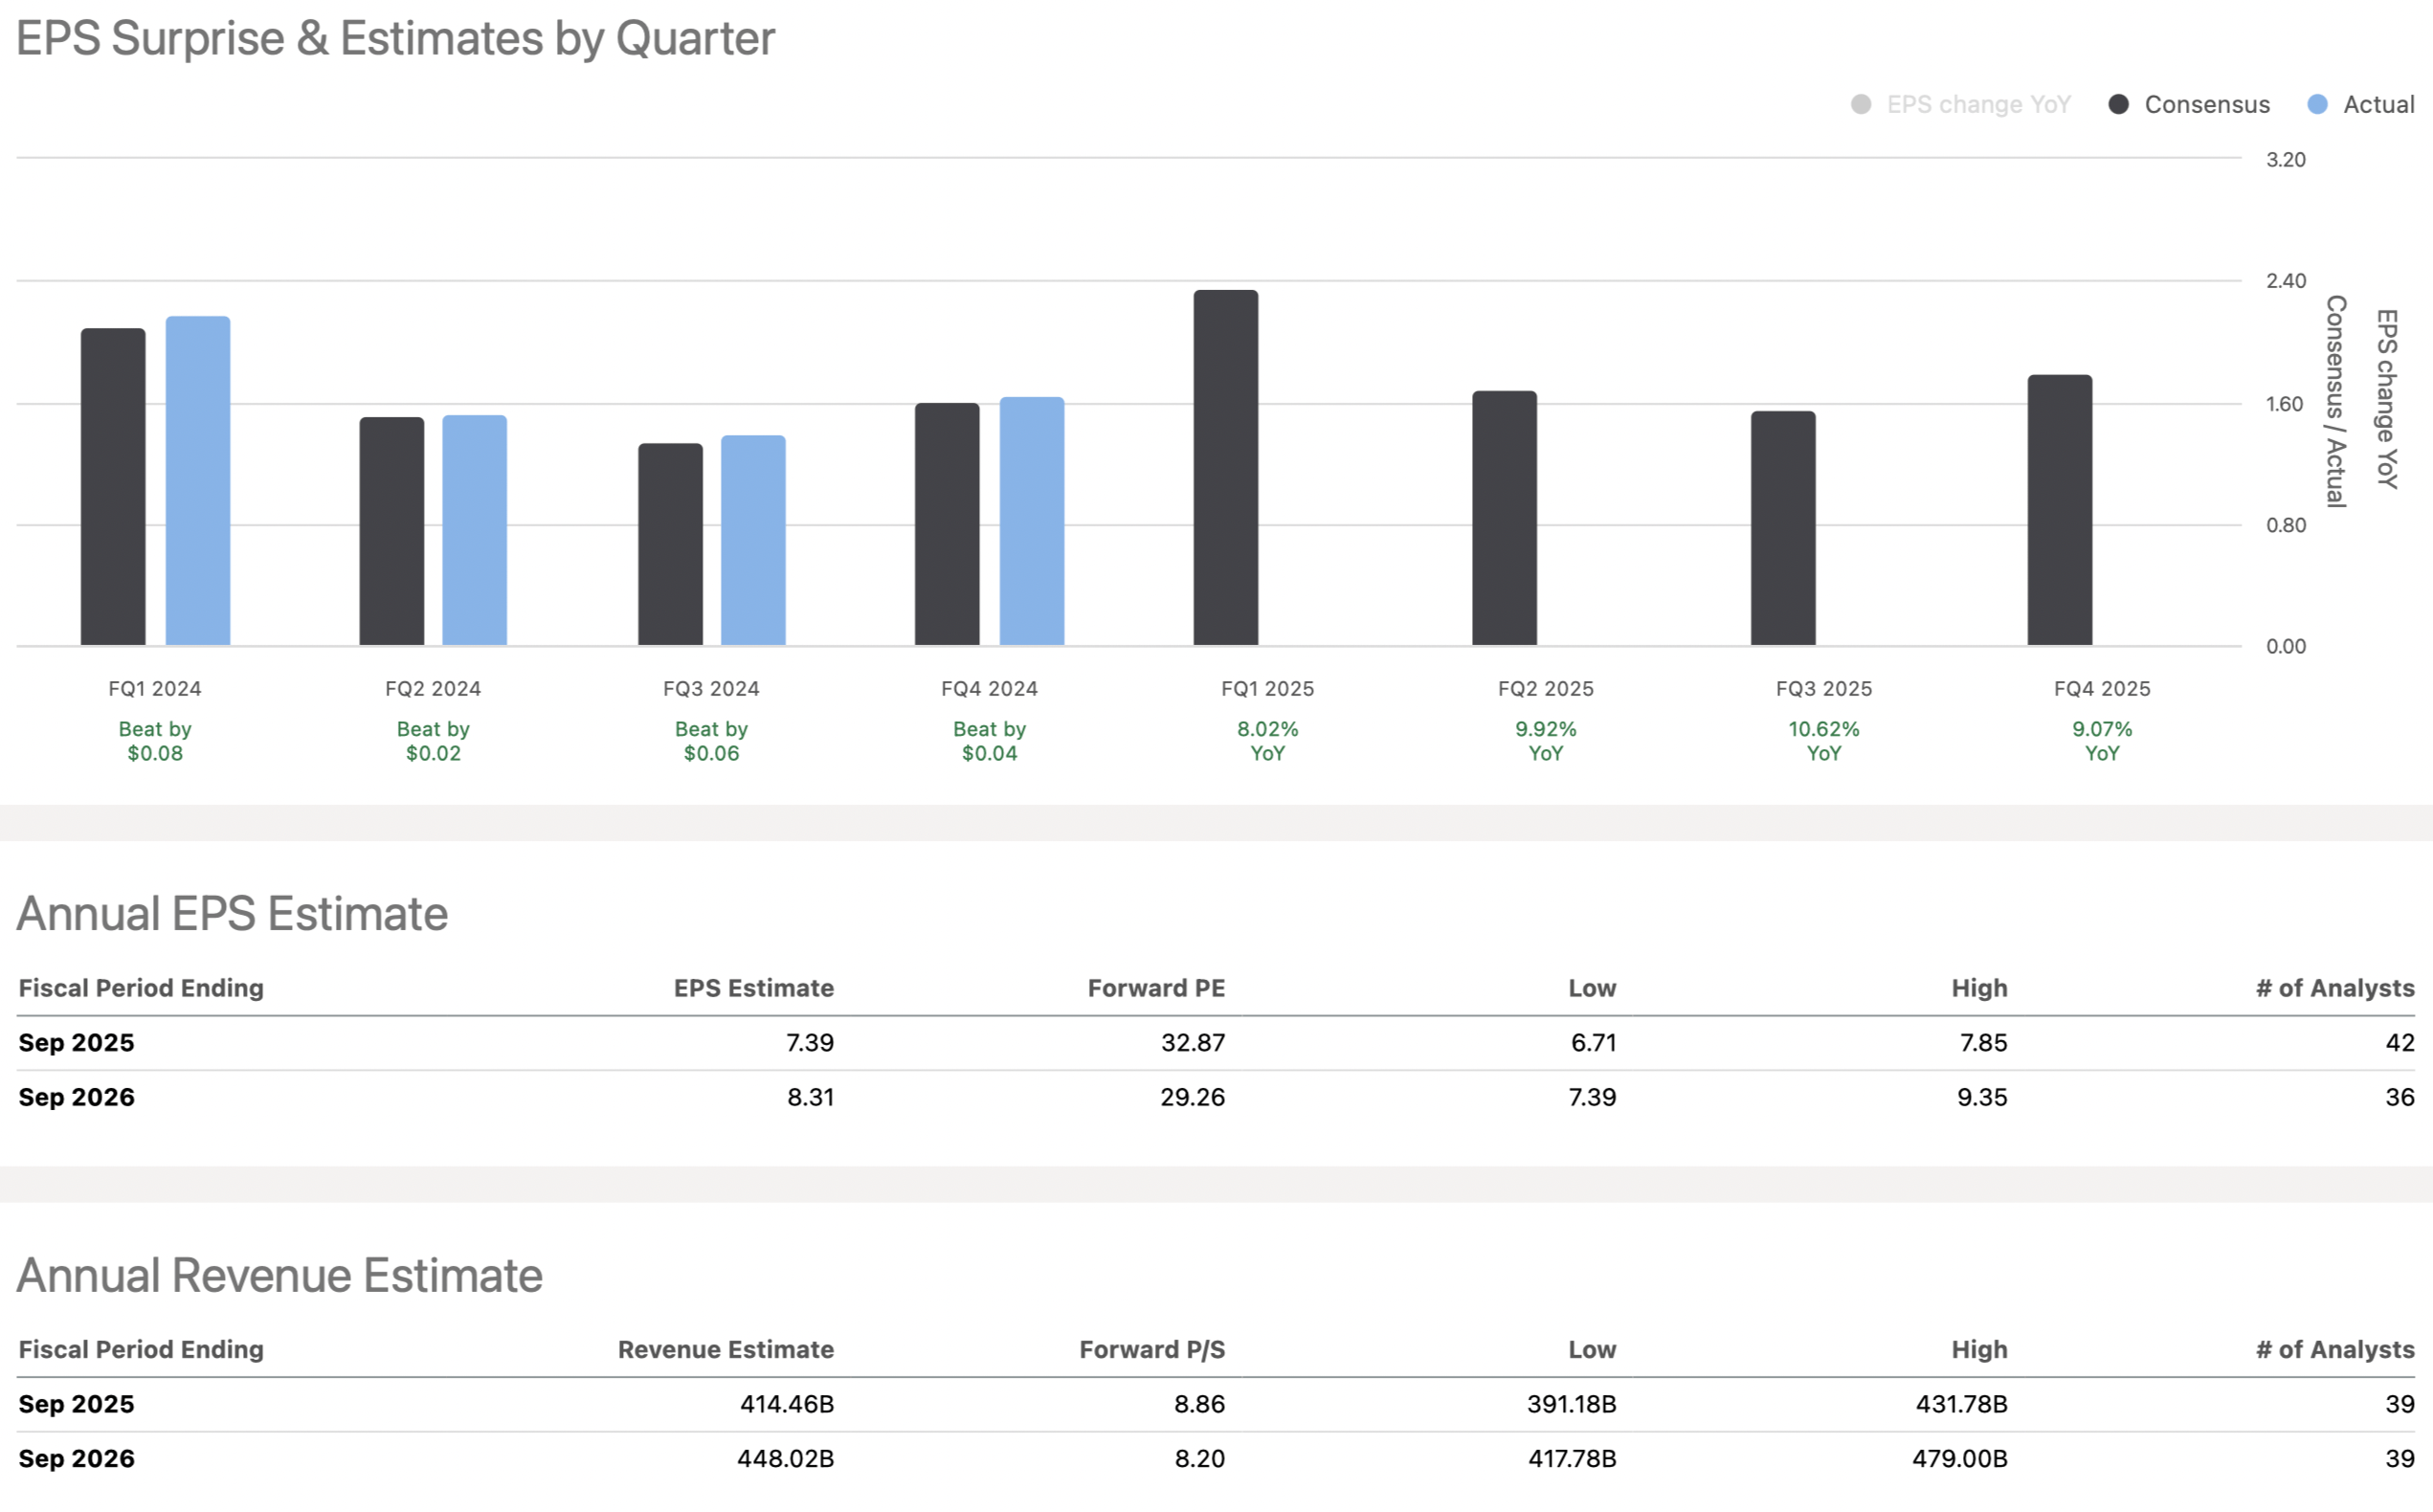
Task: Click the FQ1 2025 Consensus bar
Action: (1225, 468)
